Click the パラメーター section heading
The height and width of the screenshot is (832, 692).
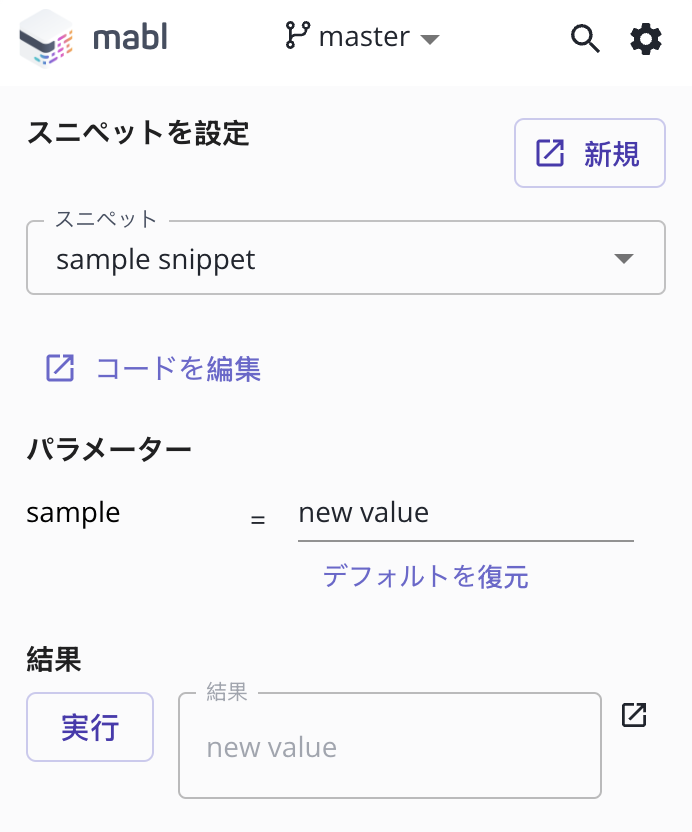109,449
